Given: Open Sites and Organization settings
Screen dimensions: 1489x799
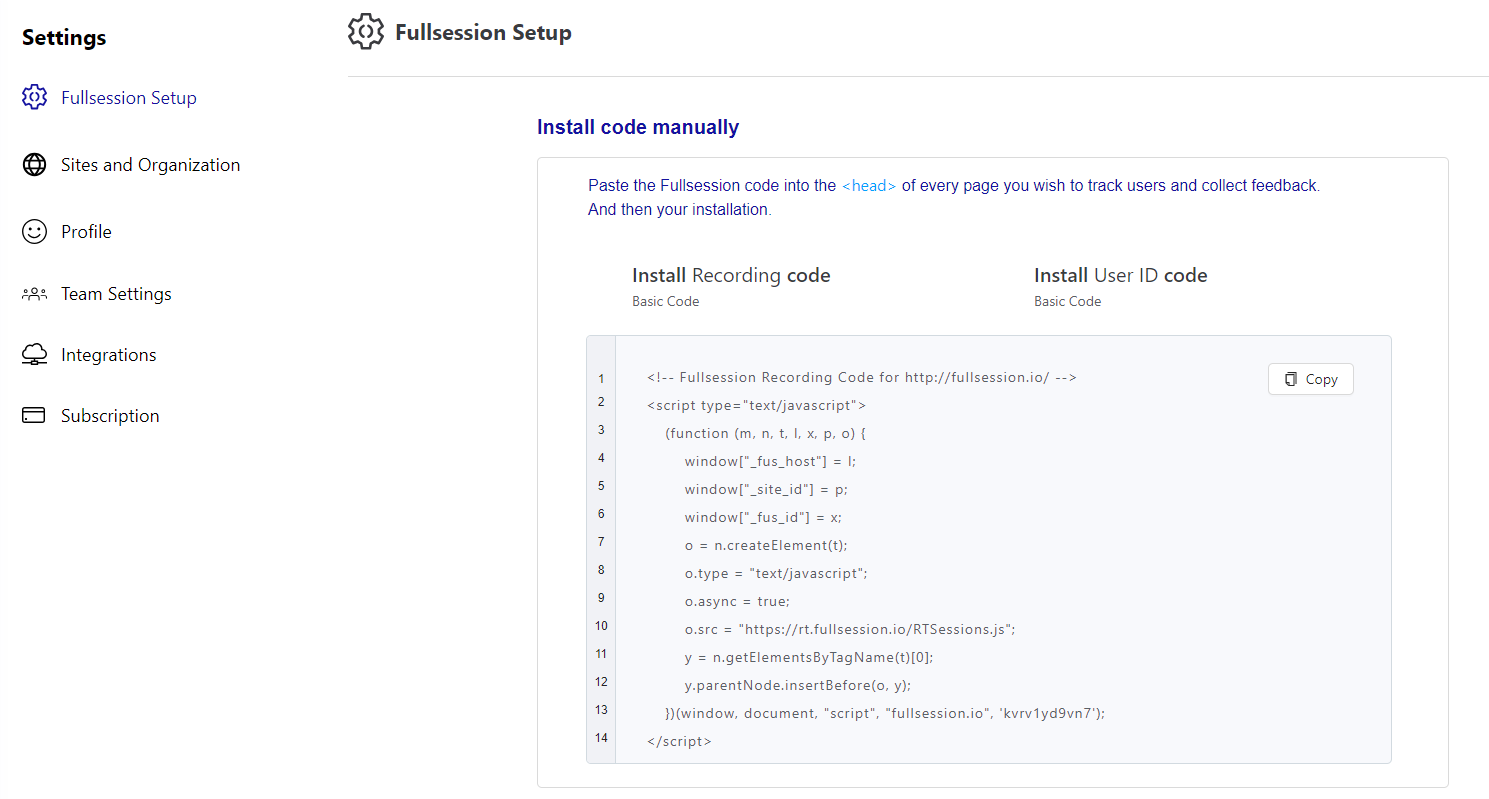Looking at the screenshot, I should pyautogui.click(x=150, y=165).
